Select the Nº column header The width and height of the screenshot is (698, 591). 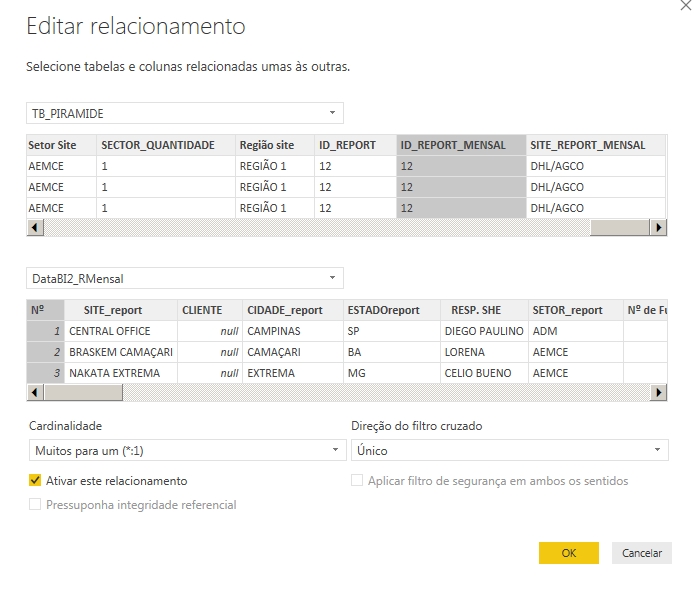[45, 310]
